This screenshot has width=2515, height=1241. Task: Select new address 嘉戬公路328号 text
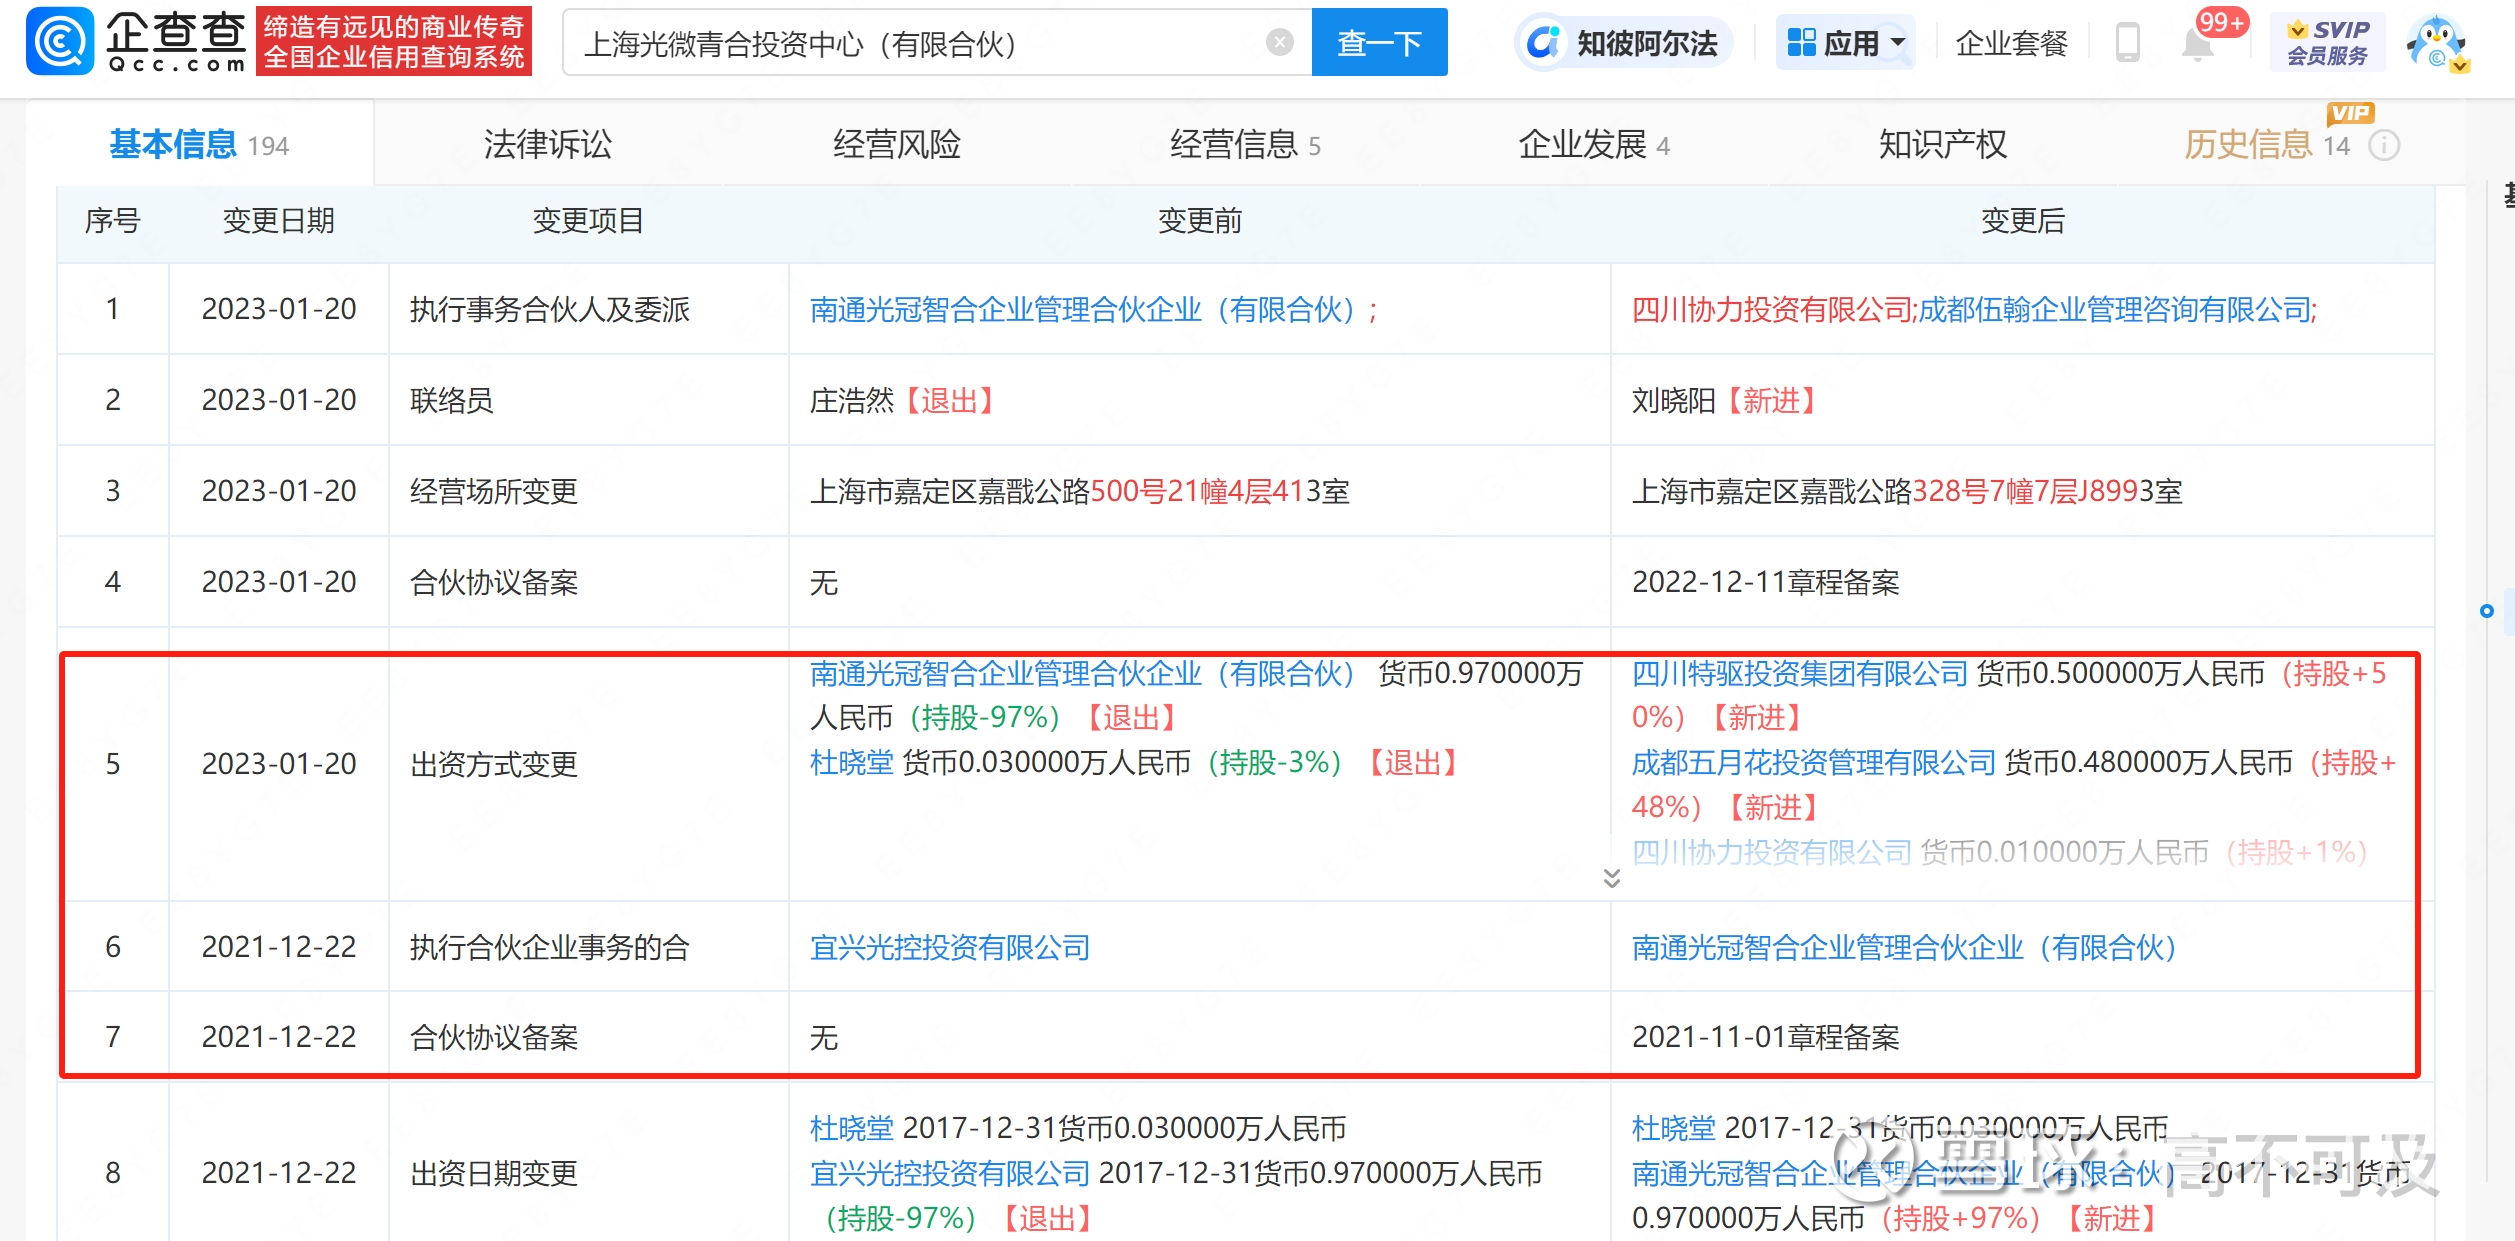click(x=1907, y=492)
